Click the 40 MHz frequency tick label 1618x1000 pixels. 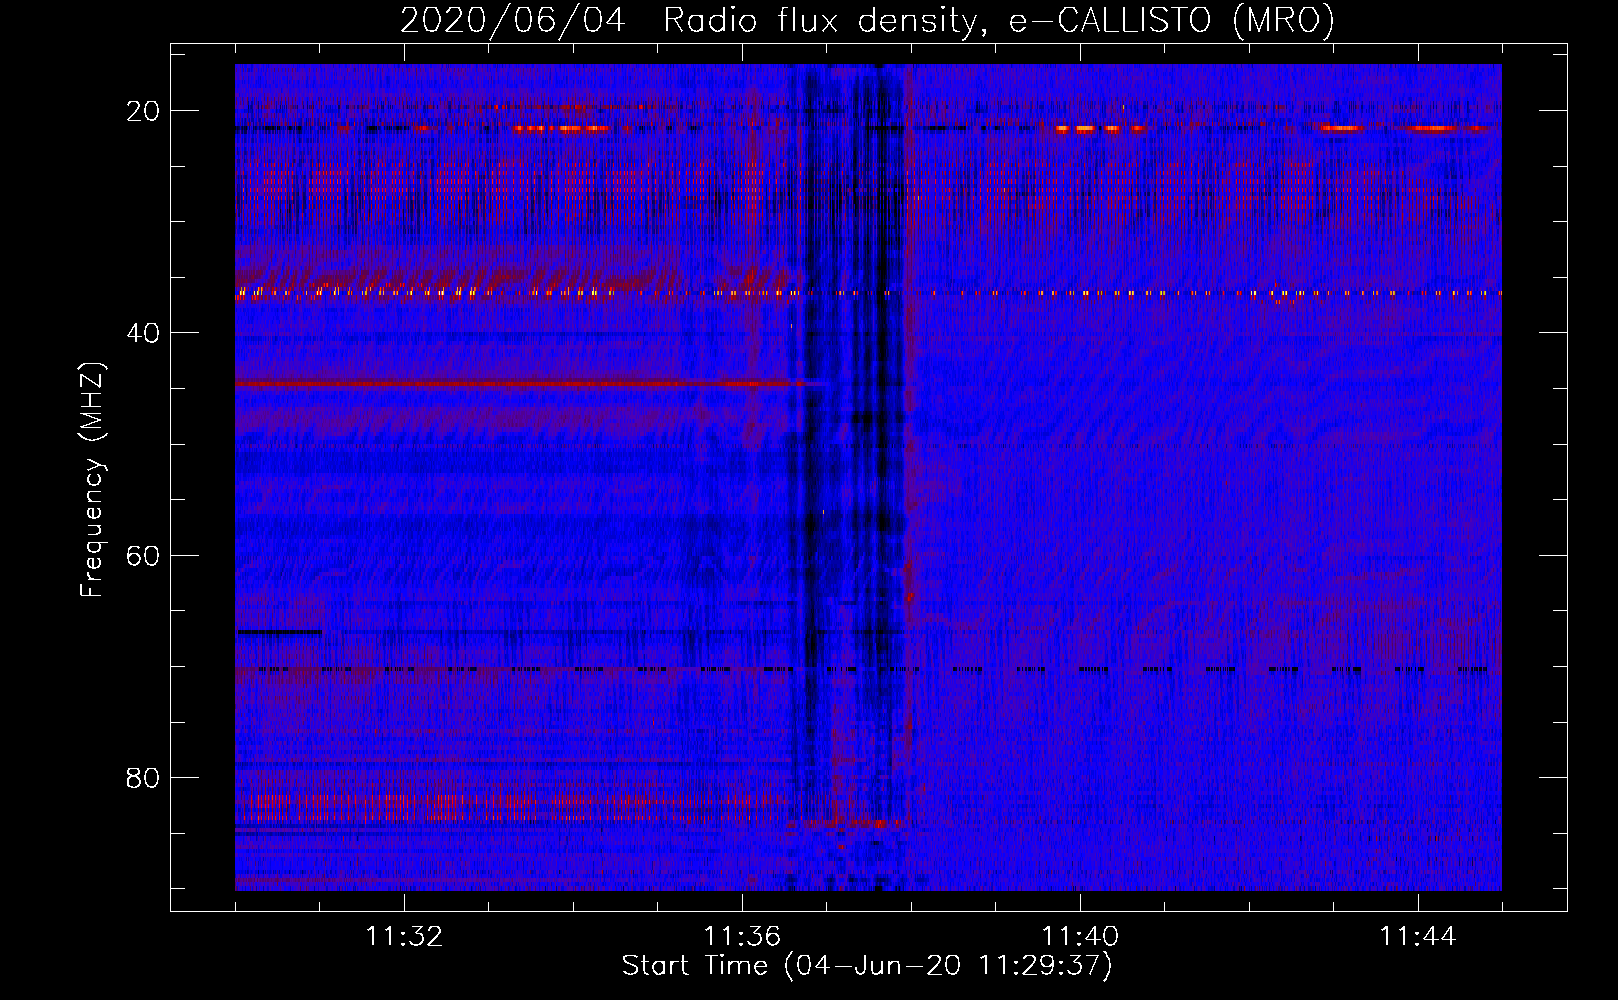(x=143, y=333)
